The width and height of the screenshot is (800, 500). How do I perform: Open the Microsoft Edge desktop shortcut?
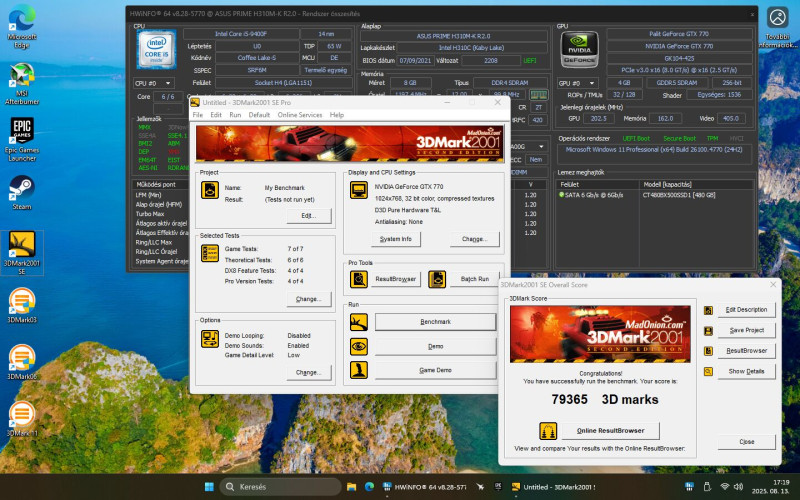(22, 27)
